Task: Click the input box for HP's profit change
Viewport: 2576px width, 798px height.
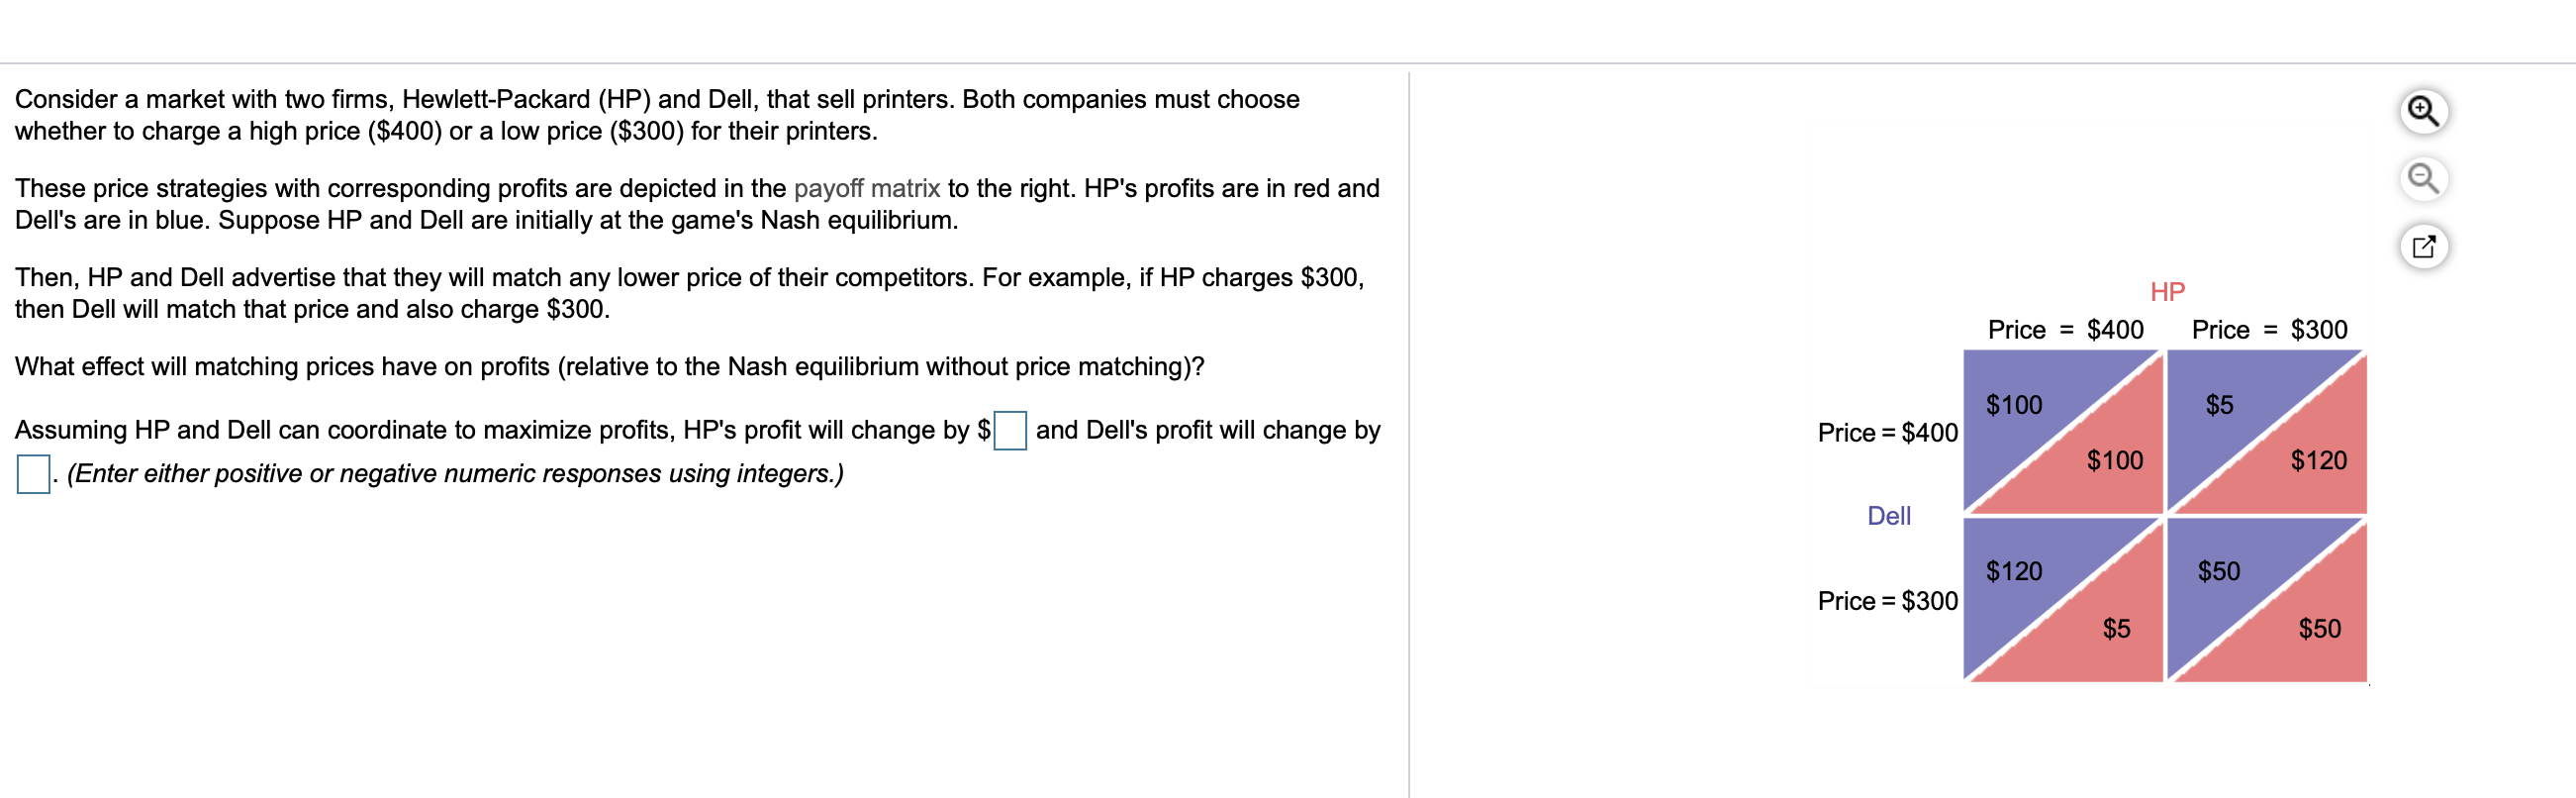Action: click(x=1009, y=432)
